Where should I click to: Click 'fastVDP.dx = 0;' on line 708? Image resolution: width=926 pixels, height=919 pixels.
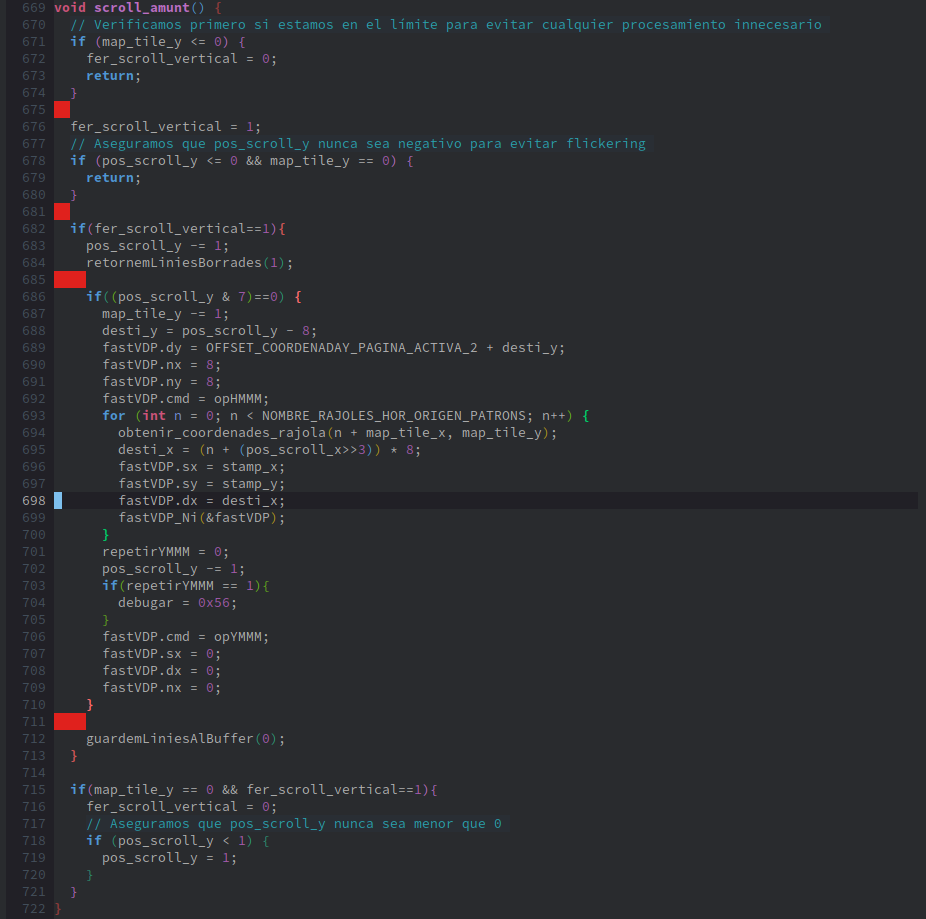(x=162, y=671)
